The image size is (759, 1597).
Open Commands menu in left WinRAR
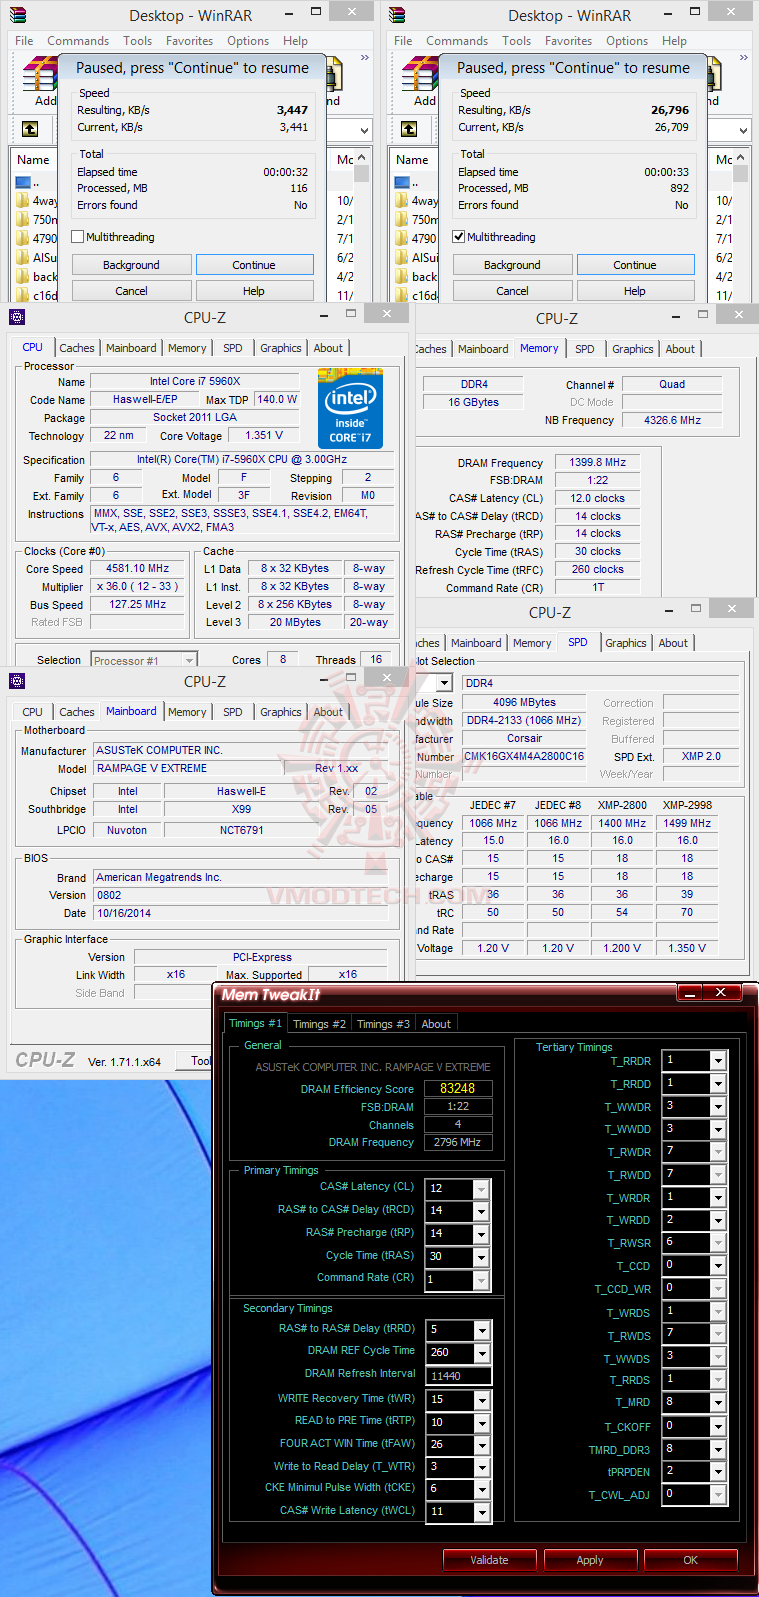point(78,41)
